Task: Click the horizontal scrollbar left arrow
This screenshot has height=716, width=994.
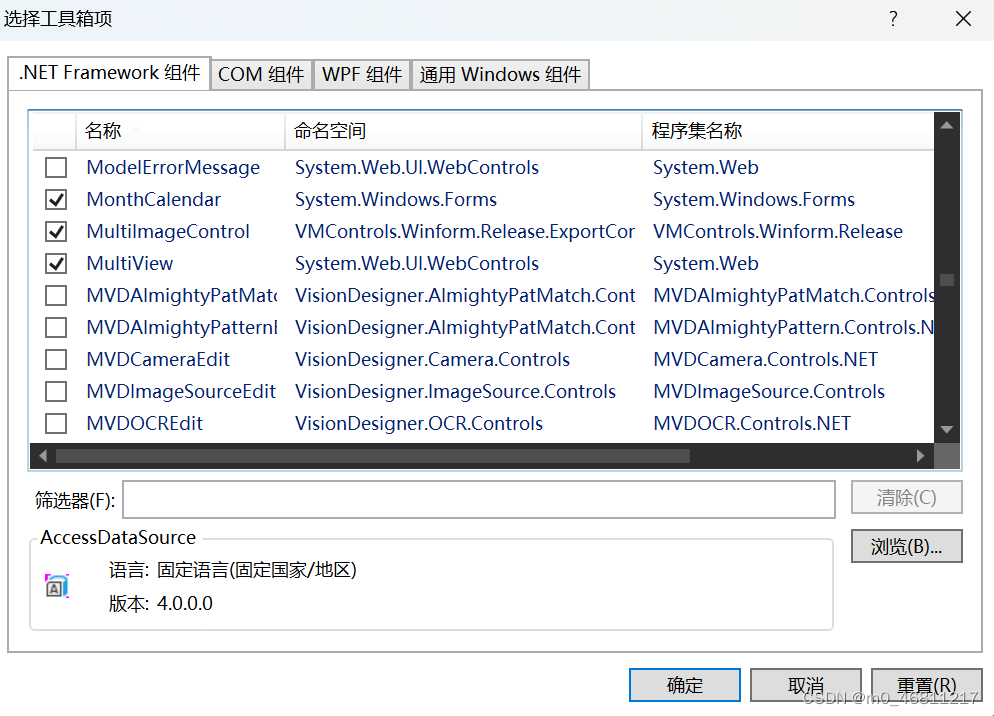Action: [43, 455]
